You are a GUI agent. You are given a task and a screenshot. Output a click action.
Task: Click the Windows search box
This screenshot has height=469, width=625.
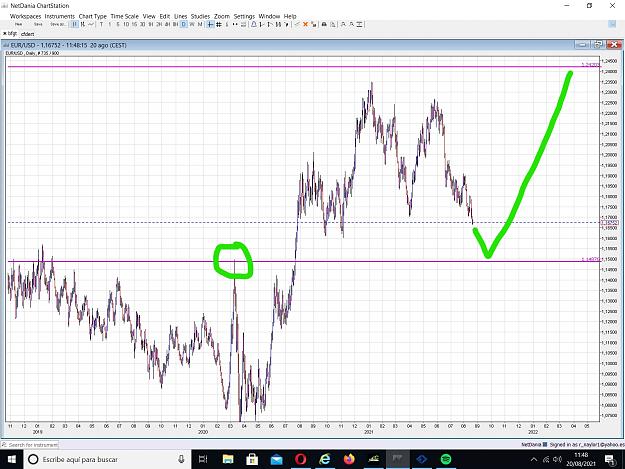(107, 459)
